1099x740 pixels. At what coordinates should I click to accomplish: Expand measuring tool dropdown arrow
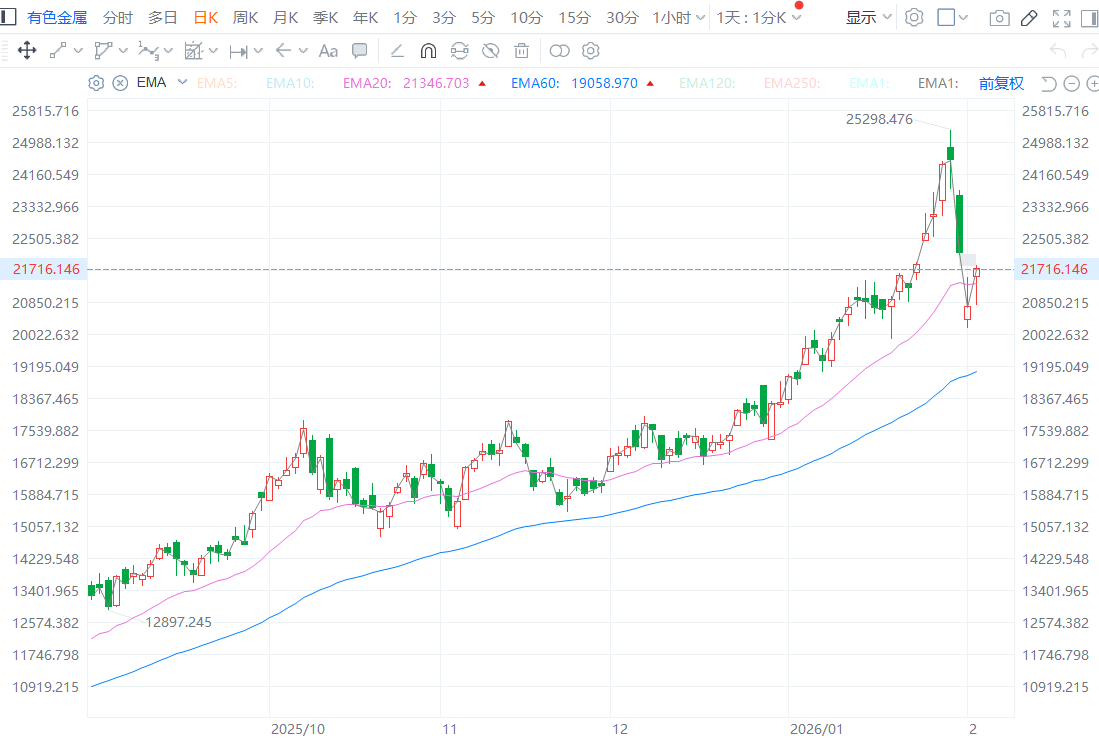[213, 50]
